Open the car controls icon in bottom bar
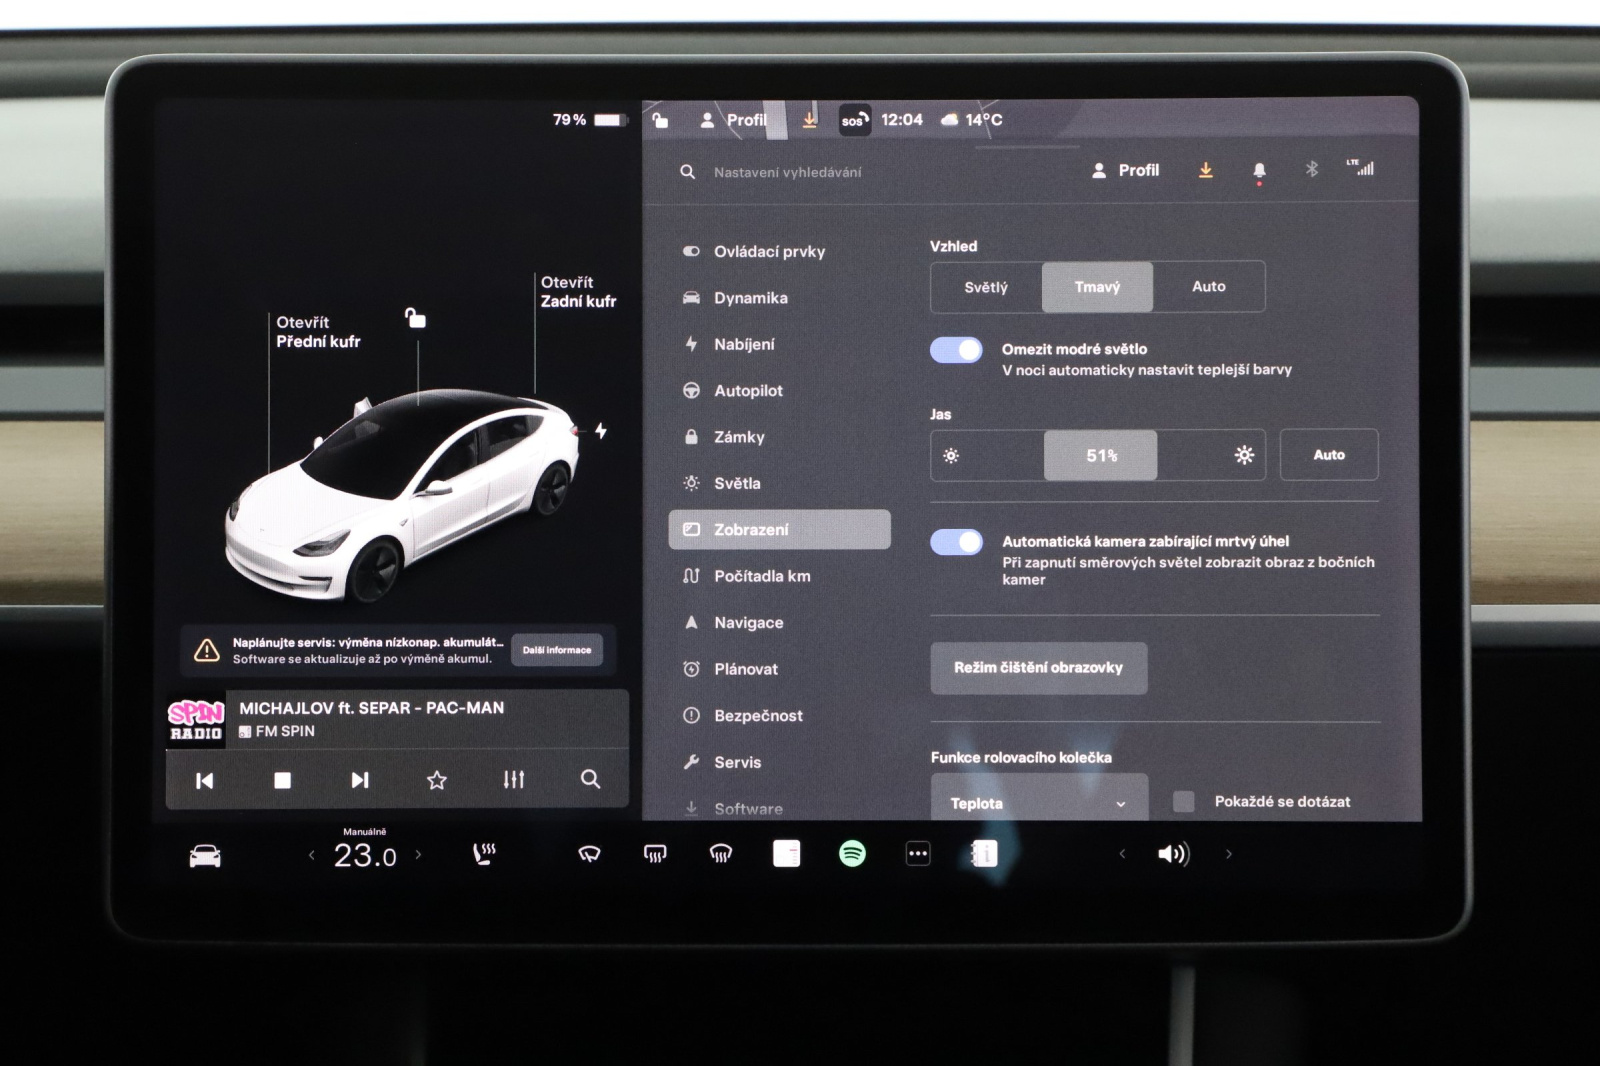This screenshot has width=1600, height=1066. [205, 856]
